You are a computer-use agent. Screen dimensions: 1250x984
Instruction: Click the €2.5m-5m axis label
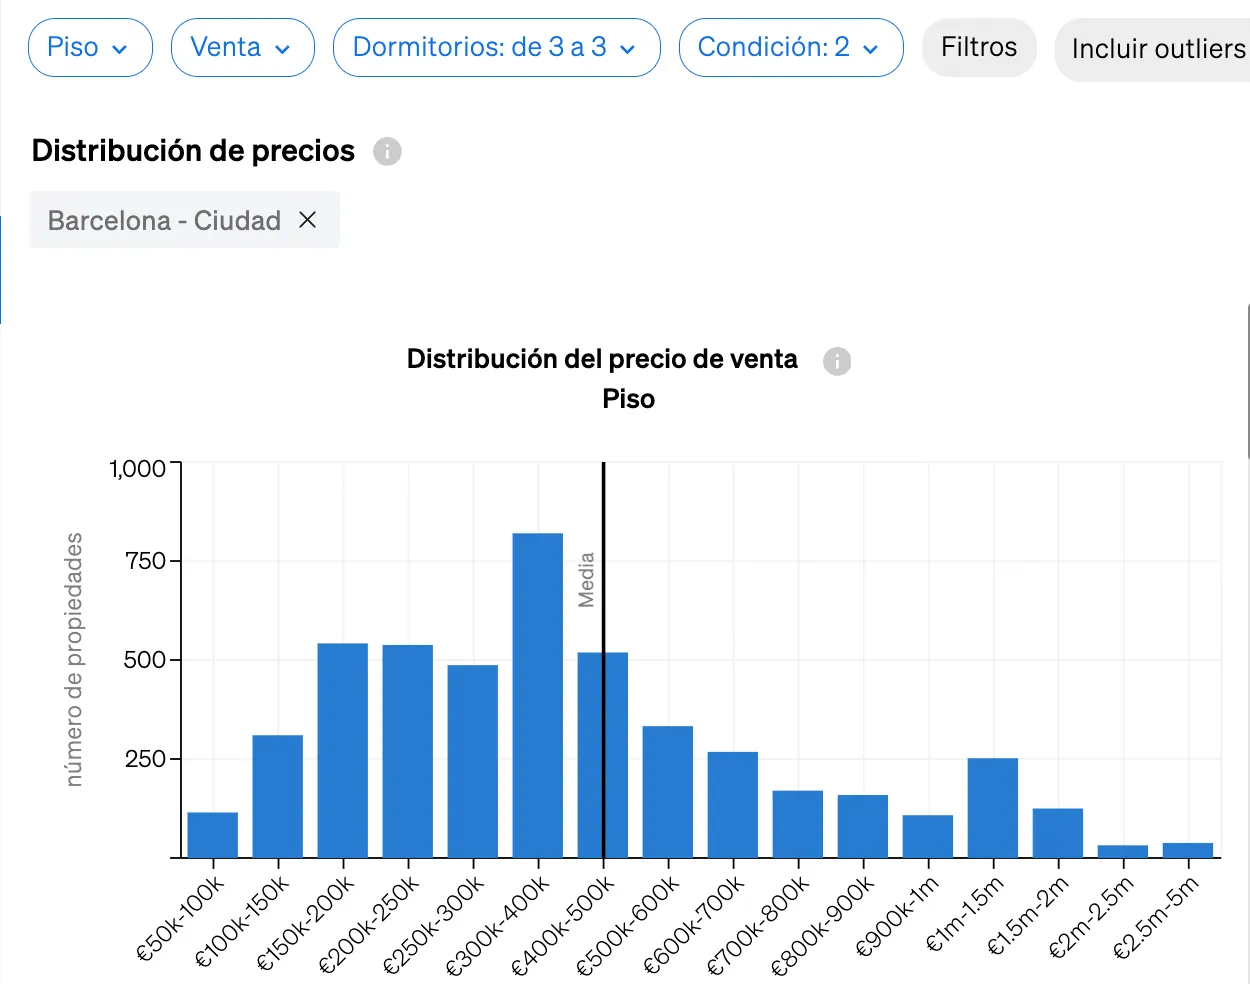pos(1156,918)
